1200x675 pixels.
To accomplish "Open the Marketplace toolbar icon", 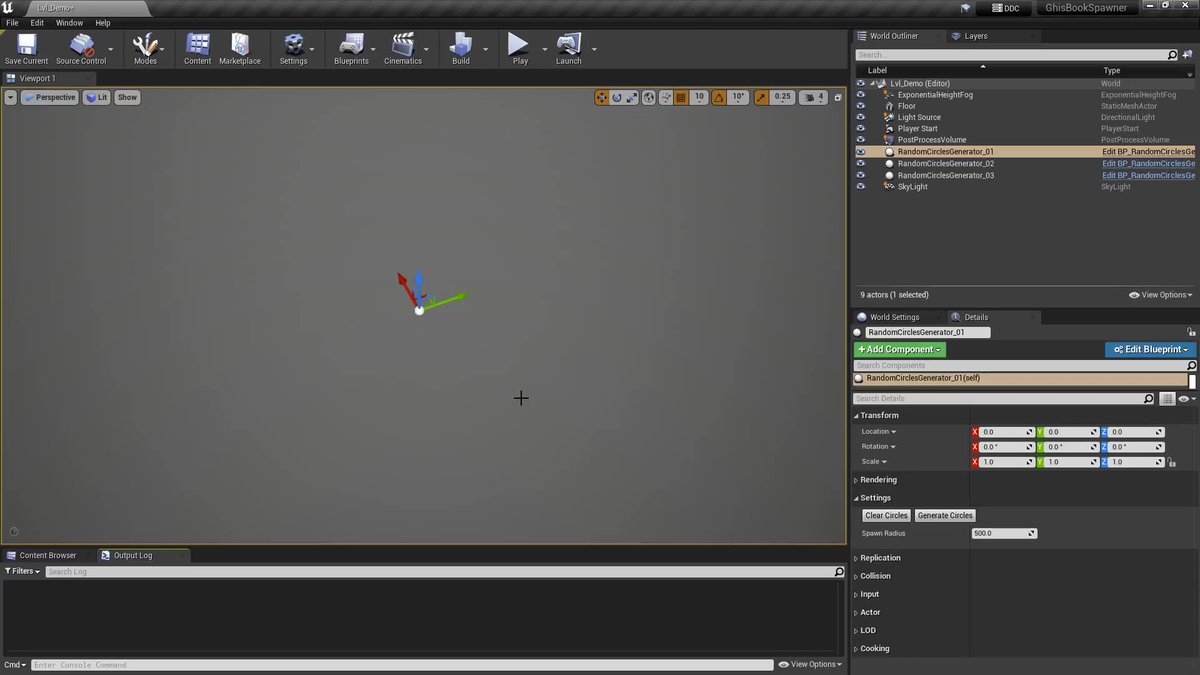I will [x=240, y=45].
